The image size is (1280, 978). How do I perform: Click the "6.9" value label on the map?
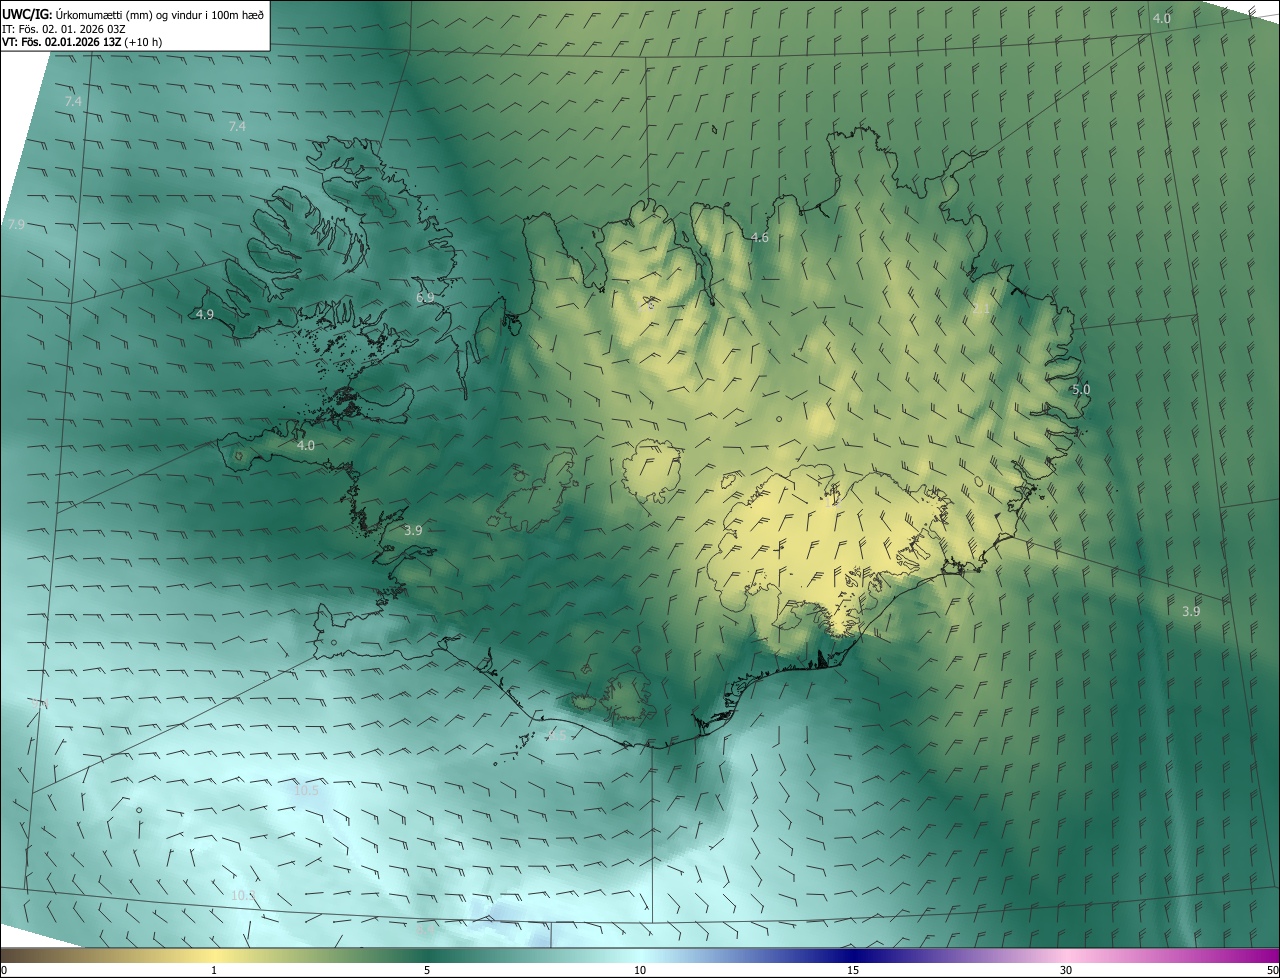(x=425, y=298)
